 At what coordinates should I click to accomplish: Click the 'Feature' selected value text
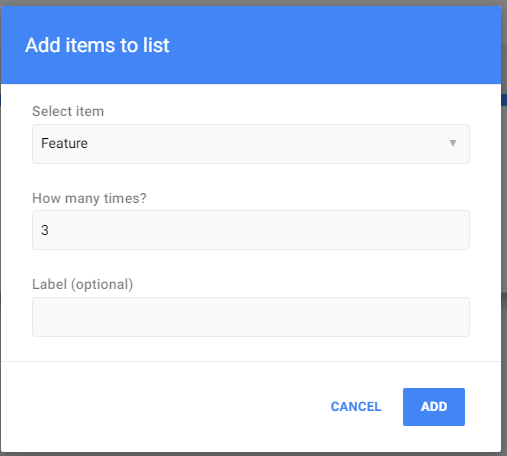pyautogui.click(x=64, y=143)
